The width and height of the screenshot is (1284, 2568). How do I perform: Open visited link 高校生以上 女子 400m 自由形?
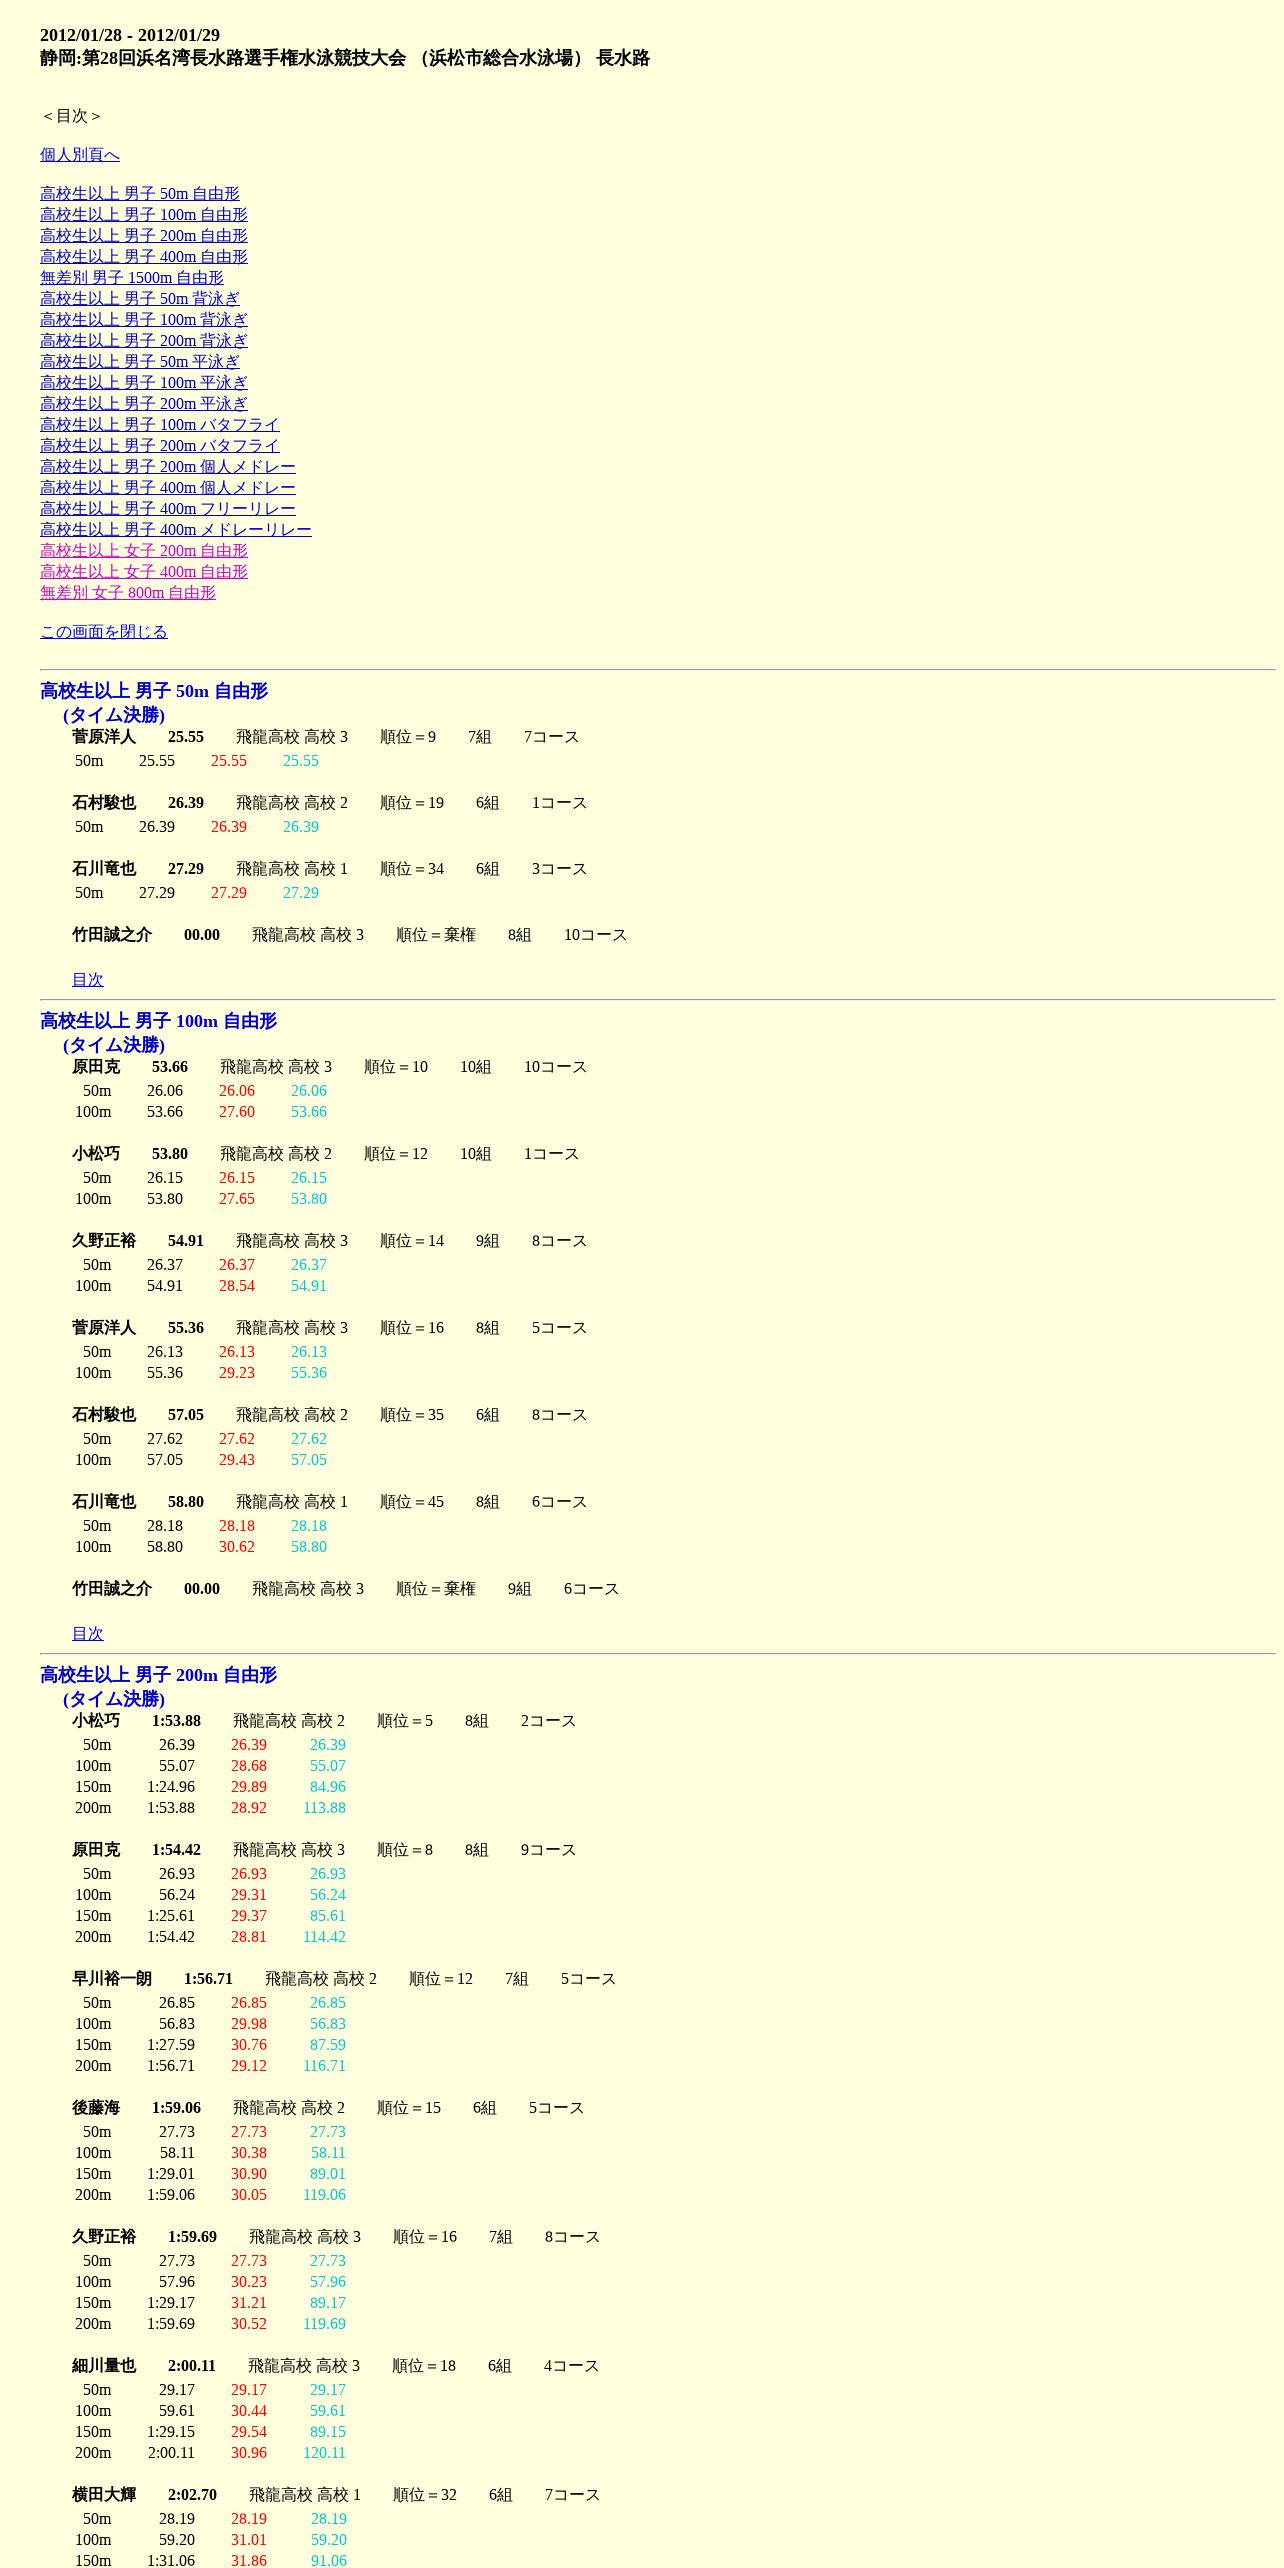coord(144,572)
